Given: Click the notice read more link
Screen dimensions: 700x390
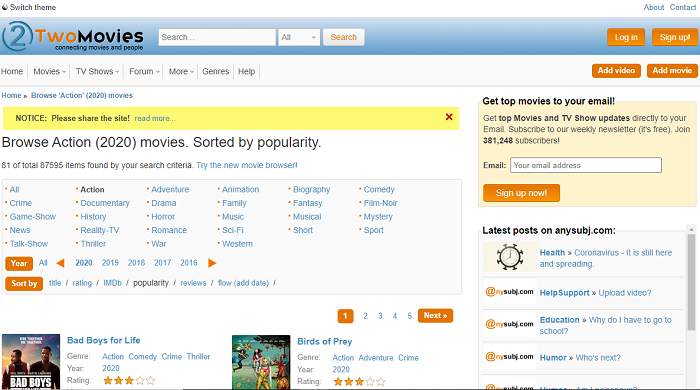Looking at the screenshot, I should coord(155,118).
